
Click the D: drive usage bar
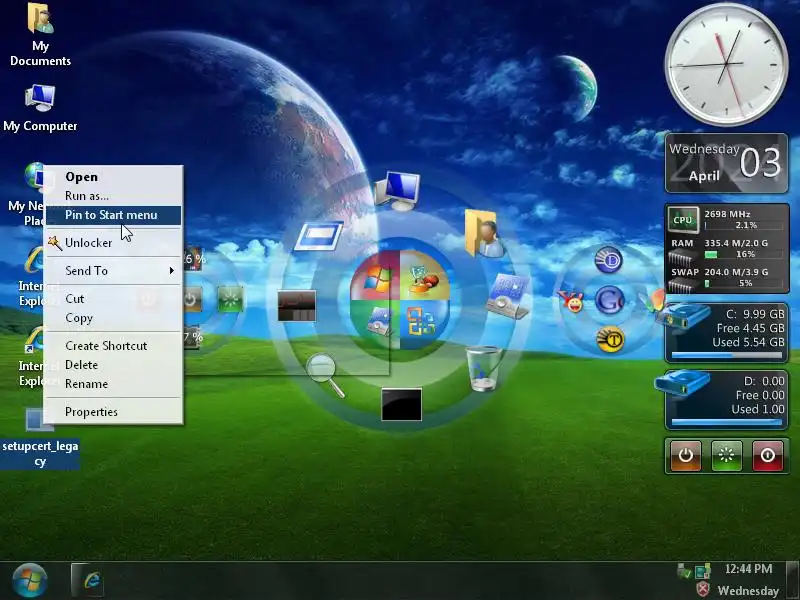pyautogui.click(x=727, y=422)
